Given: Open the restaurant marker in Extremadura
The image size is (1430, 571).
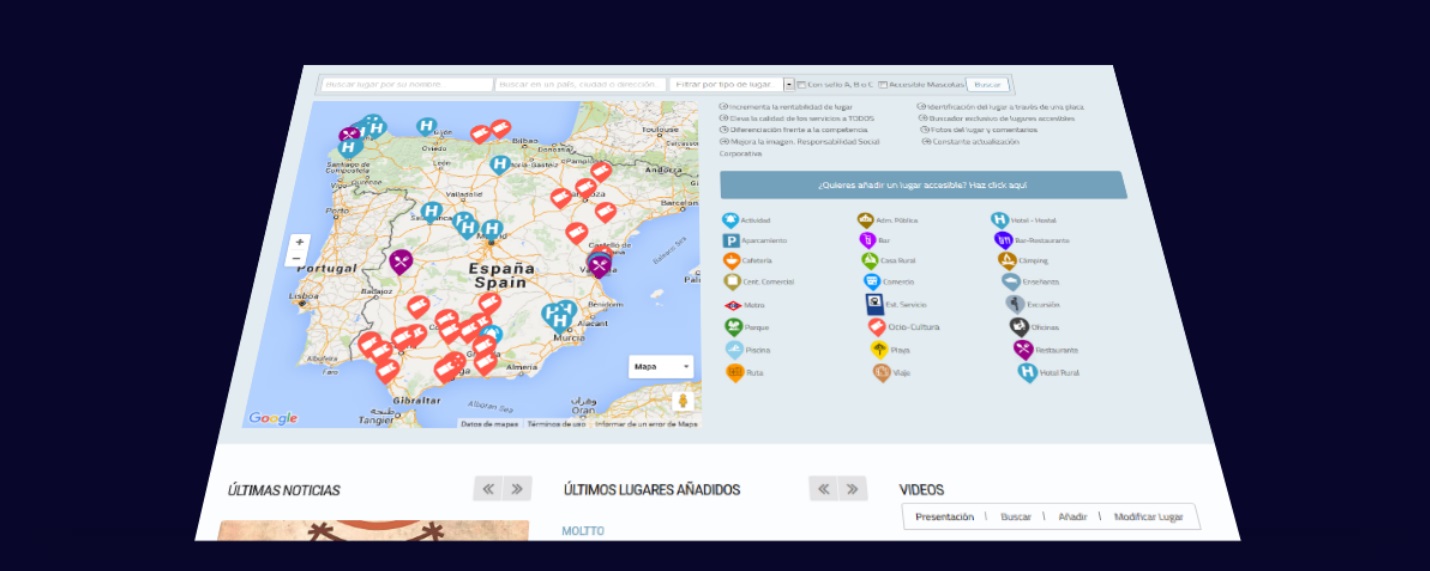Looking at the screenshot, I should 401,262.
